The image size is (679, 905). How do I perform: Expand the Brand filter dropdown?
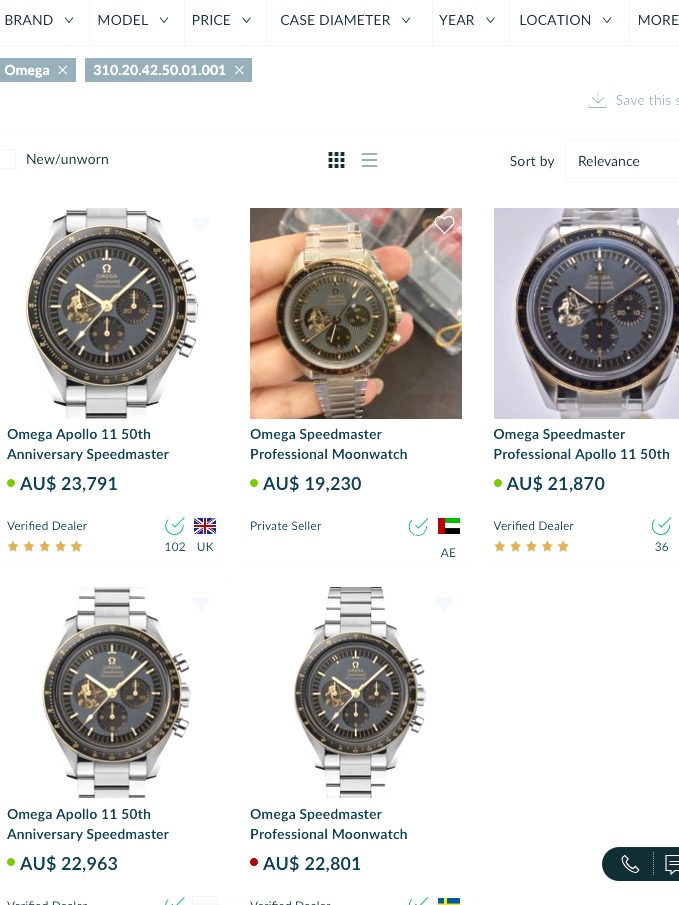pos(39,20)
